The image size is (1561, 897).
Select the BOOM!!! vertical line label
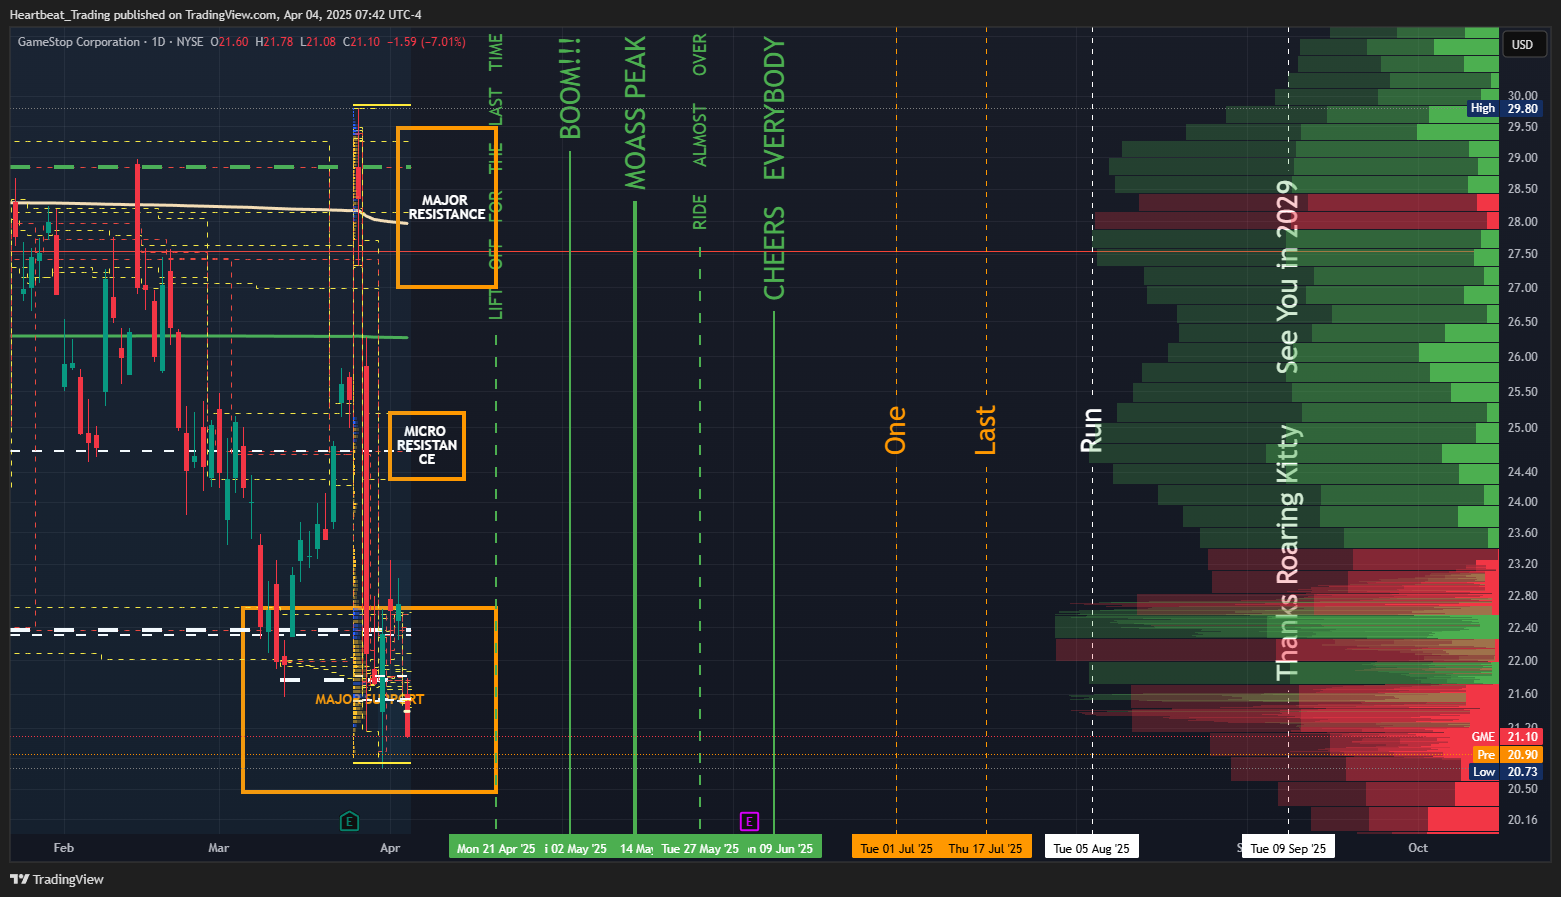click(570, 88)
